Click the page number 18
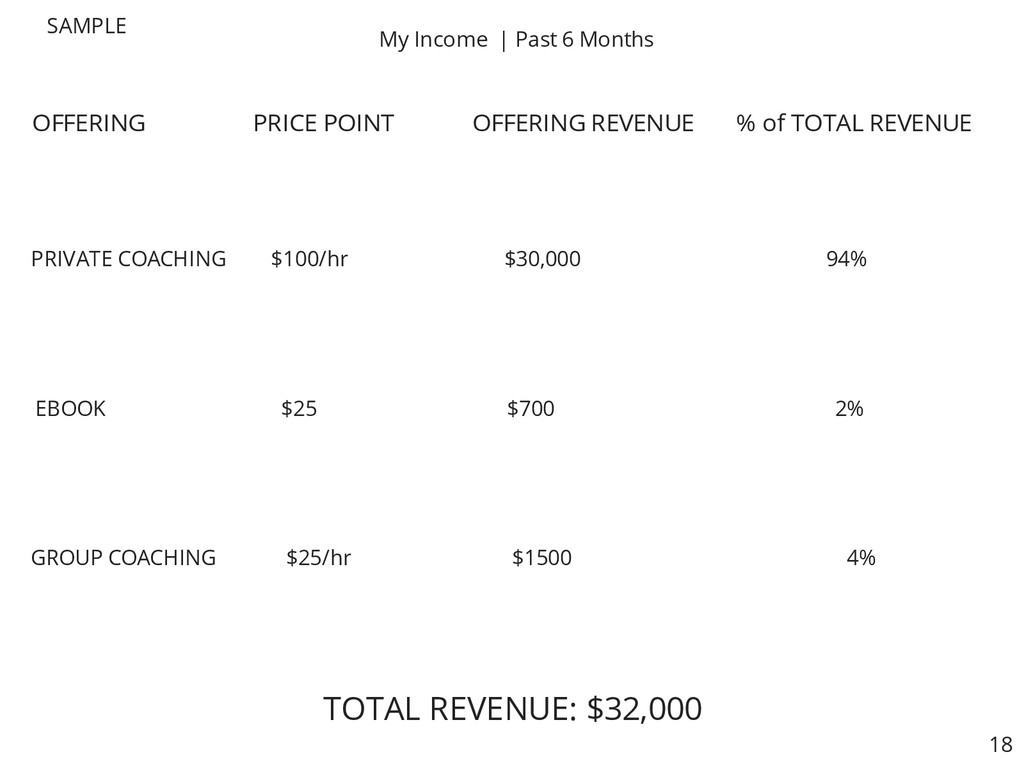This screenshot has width=1024, height=768. pos(1000,744)
